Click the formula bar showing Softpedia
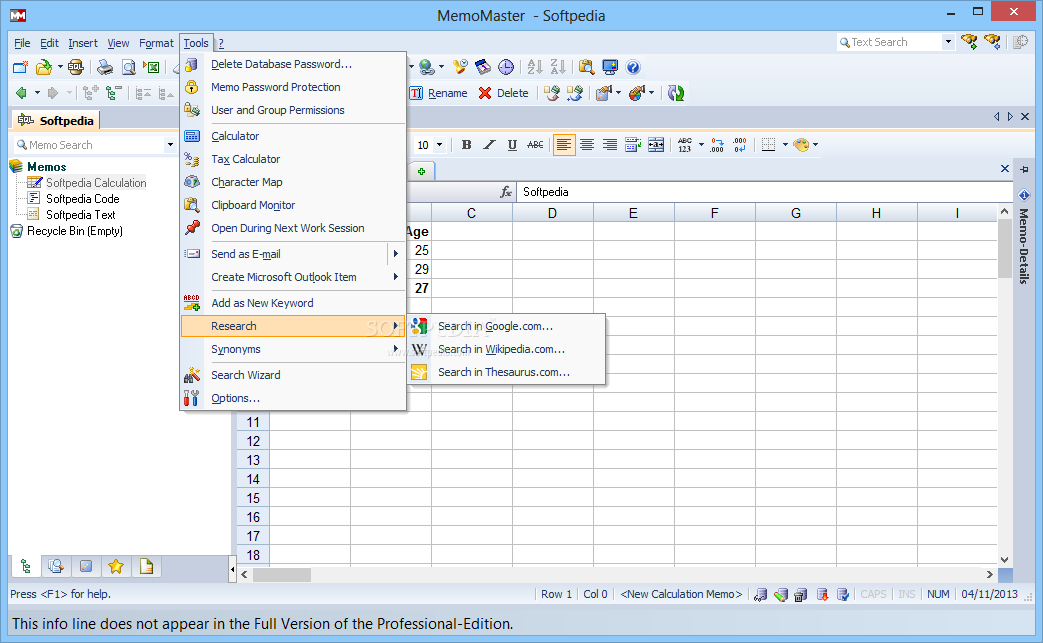 (x=765, y=192)
